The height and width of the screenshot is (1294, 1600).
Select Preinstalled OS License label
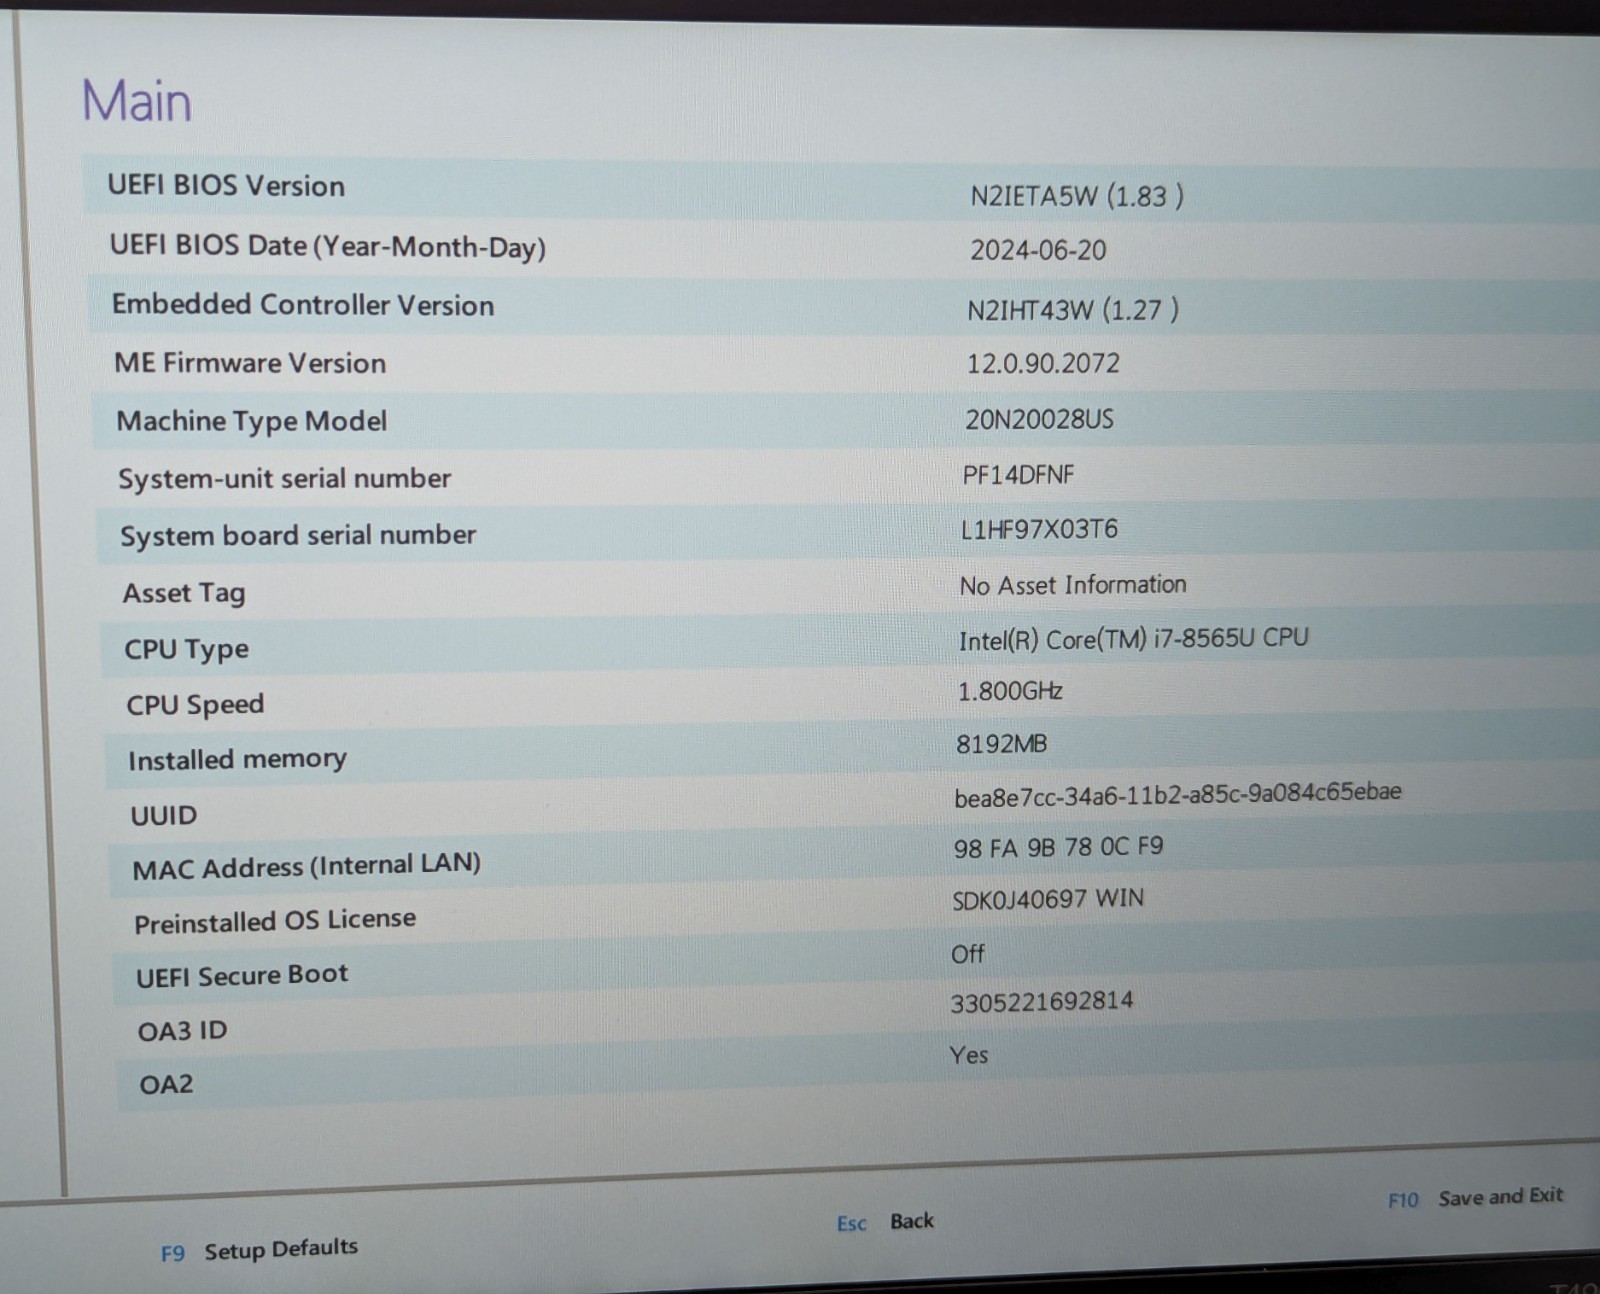[x=275, y=922]
